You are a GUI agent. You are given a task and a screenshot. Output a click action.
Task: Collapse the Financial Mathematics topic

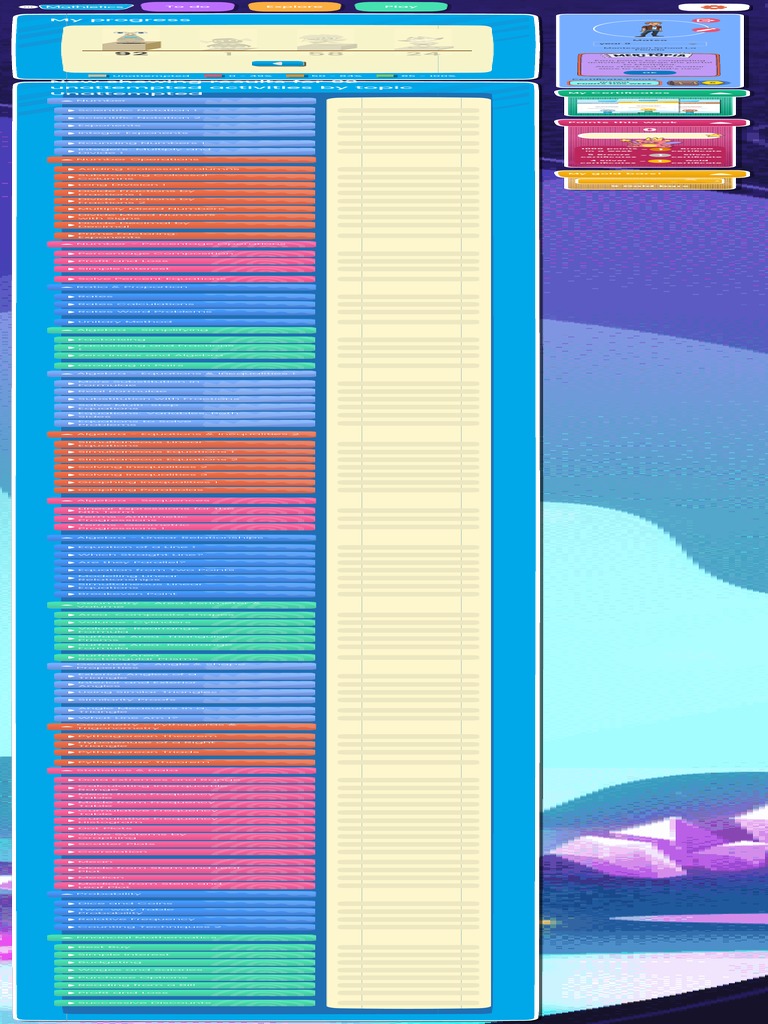pyautogui.click(x=182, y=938)
